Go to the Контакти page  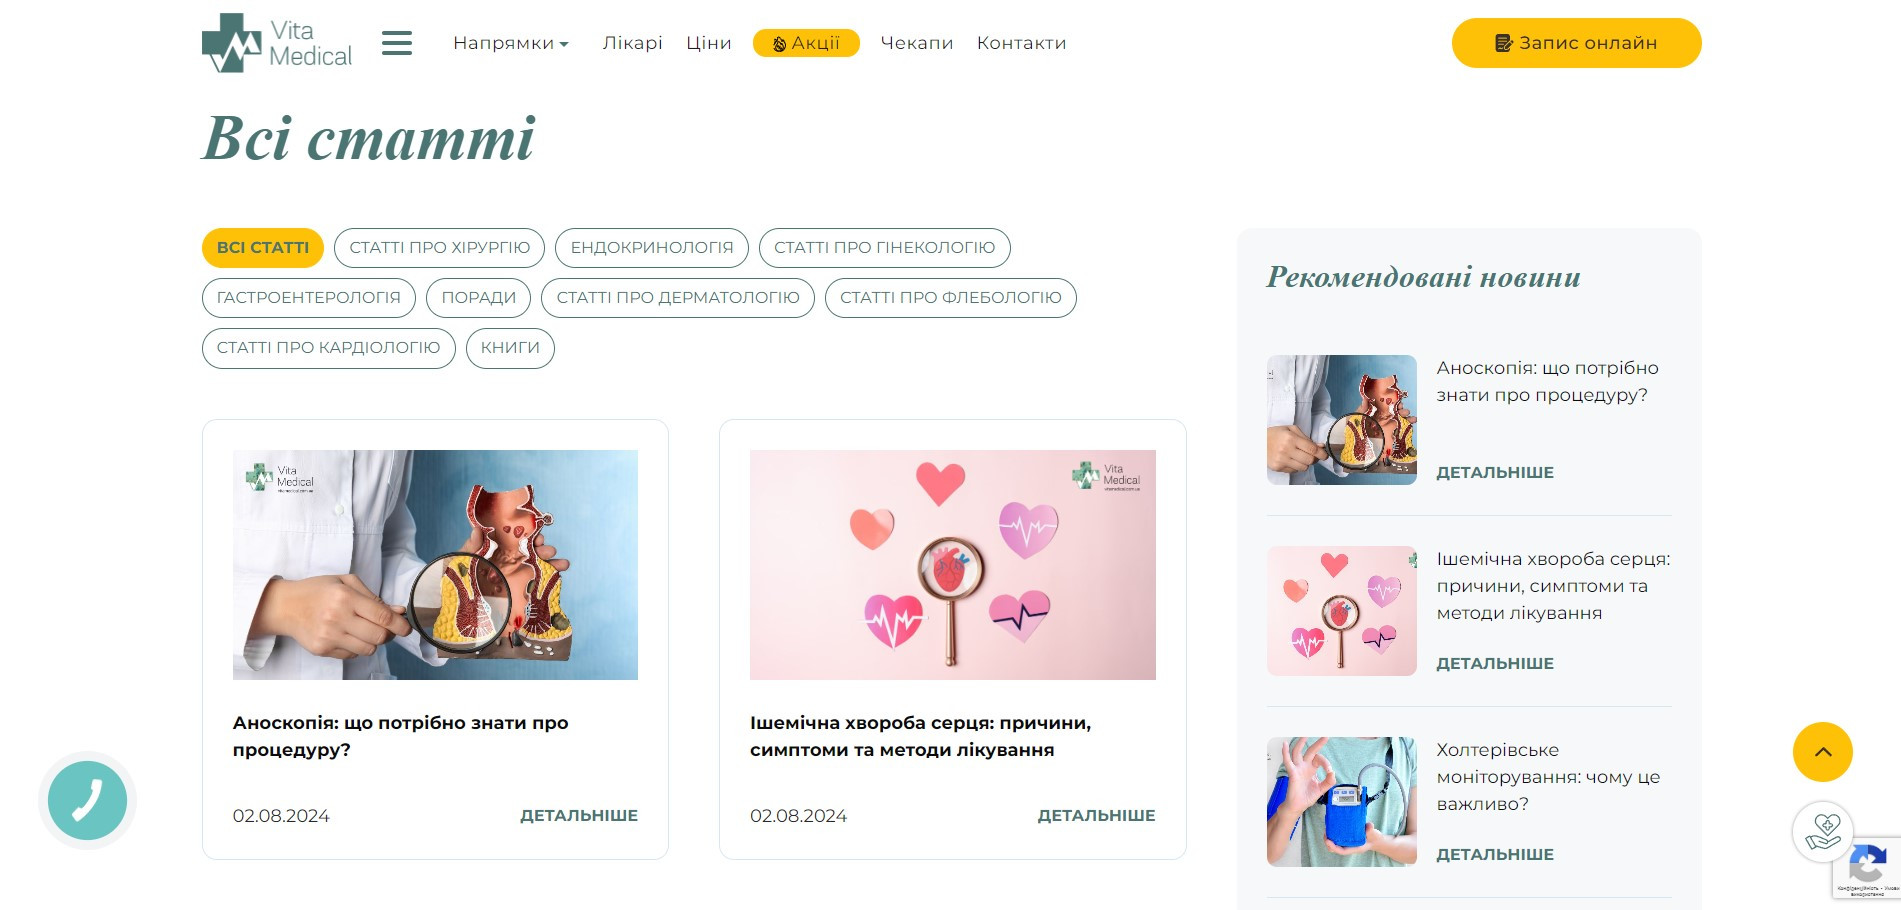coord(1021,43)
